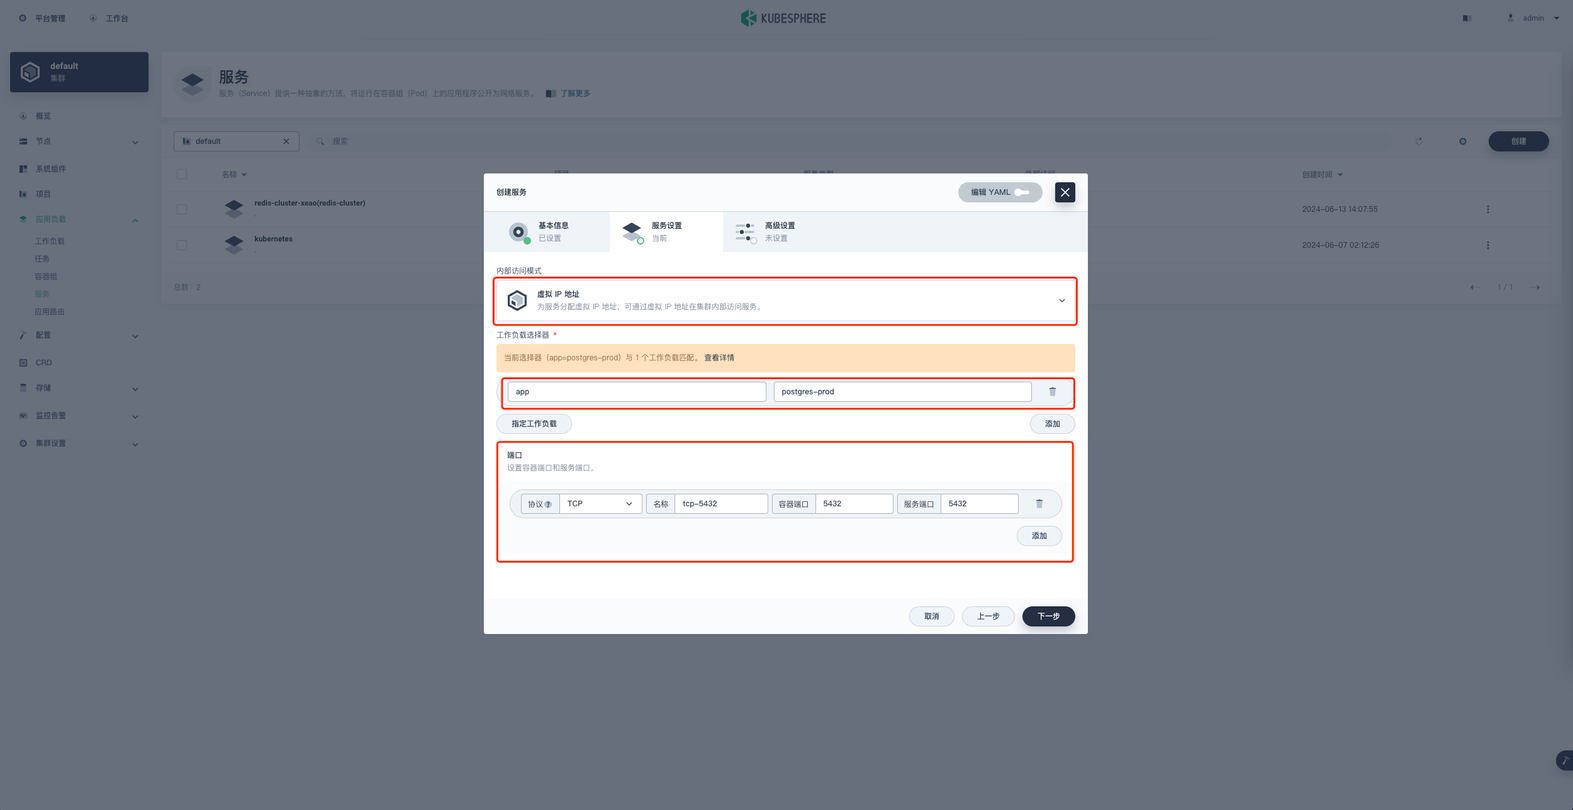Open 应用路由 submenu item

(x=50, y=312)
